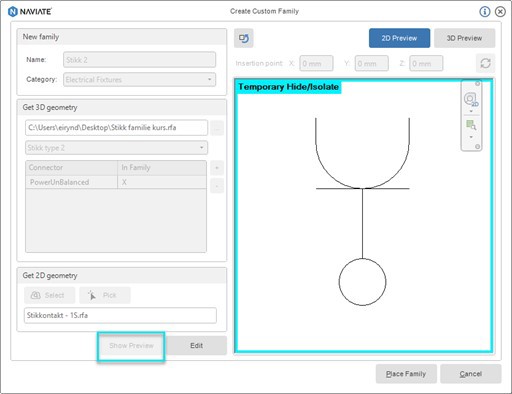This screenshot has height=394, width=512.
Task: Click the insertion point Y field
Action: pyautogui.click(x=371, y=63)
